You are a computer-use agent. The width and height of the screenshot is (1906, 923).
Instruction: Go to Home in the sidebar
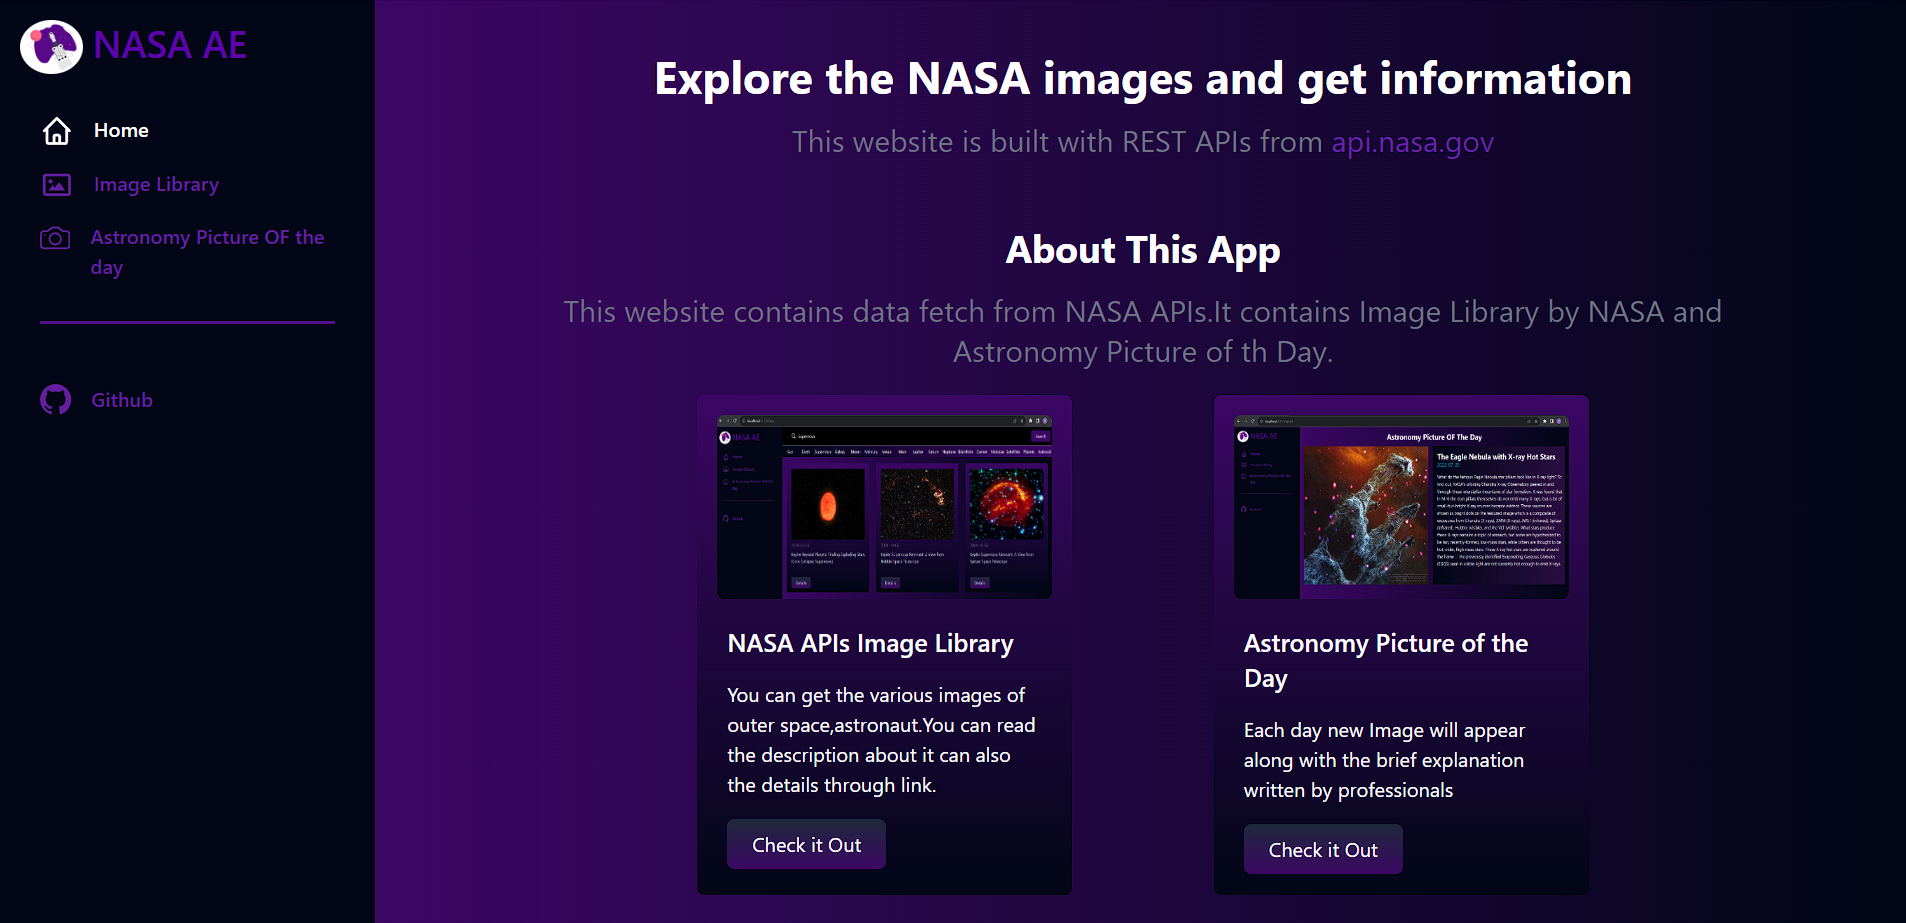click(x=121, y=131)
